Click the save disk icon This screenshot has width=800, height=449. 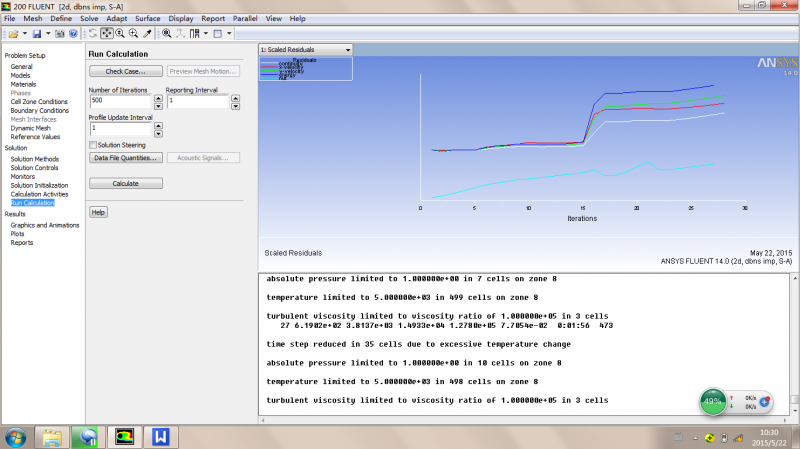click(x=37, y=34)
